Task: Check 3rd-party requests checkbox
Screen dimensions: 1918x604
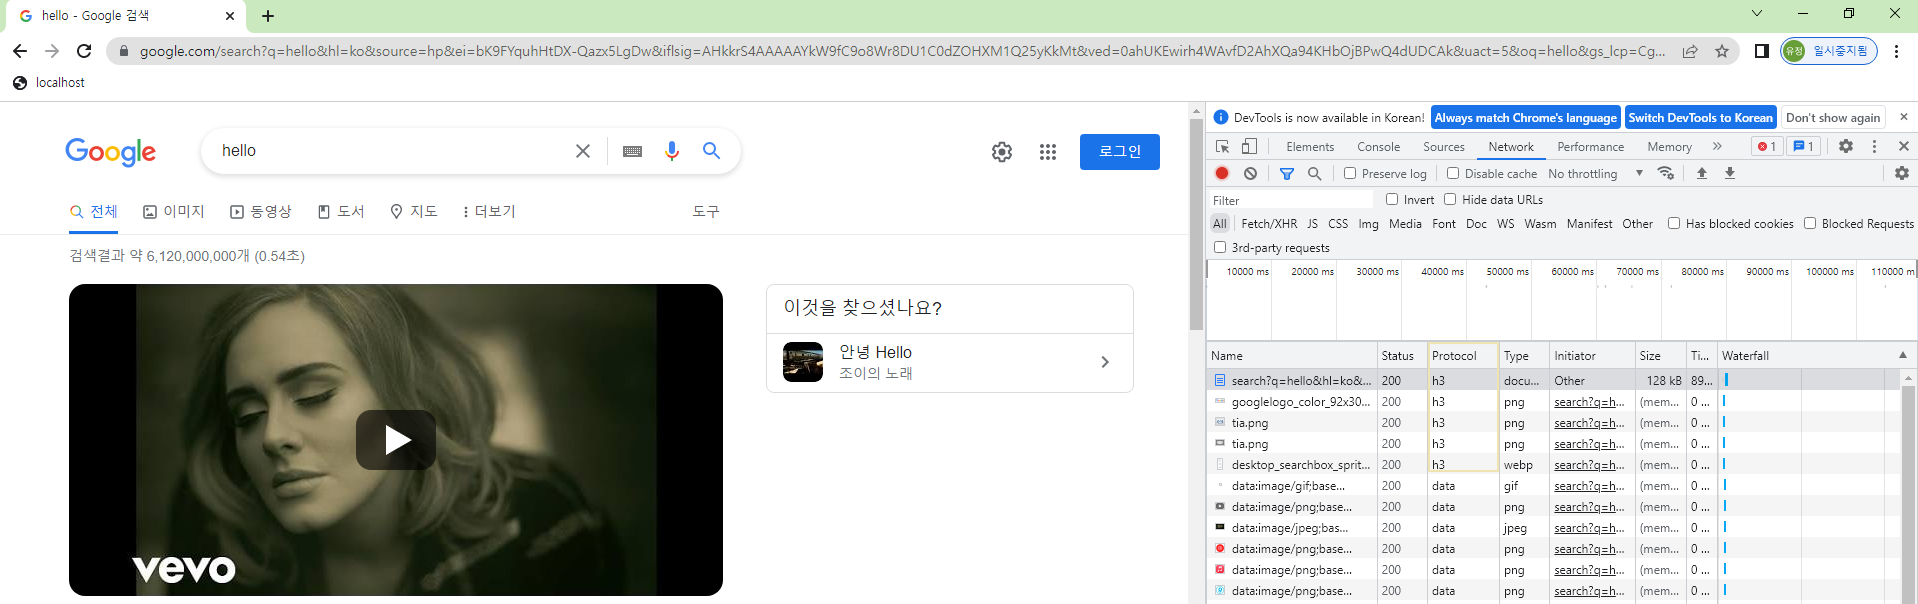Action: click(1220, 247)
